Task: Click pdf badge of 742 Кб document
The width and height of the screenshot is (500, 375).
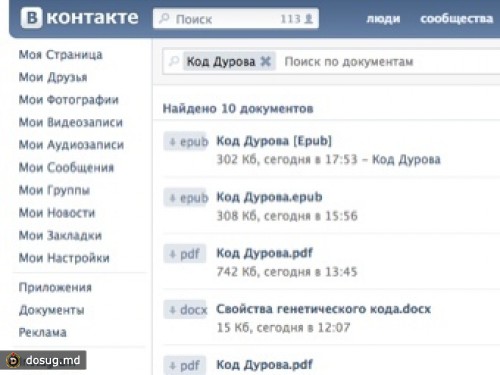Action: tap(185, 254)
